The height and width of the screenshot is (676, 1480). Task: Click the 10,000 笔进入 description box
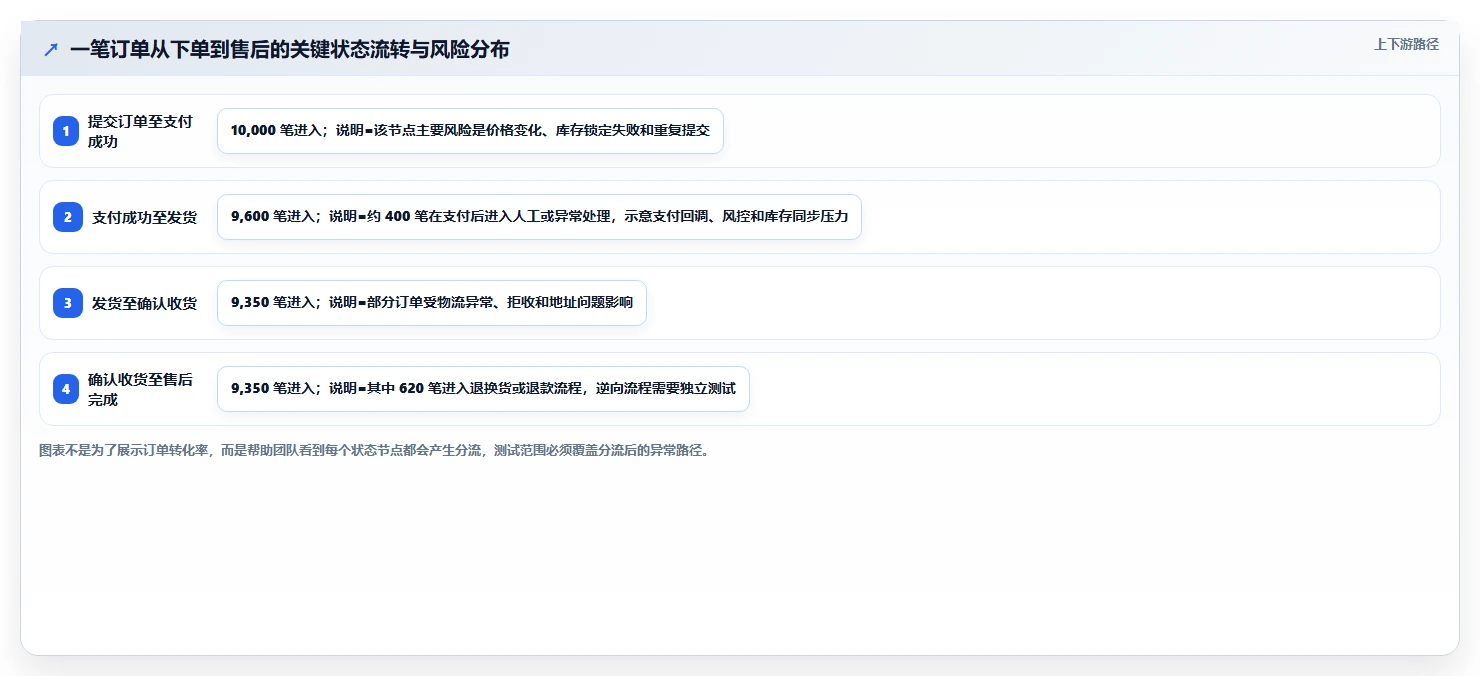pyautogui.click(x=470, y=131)
